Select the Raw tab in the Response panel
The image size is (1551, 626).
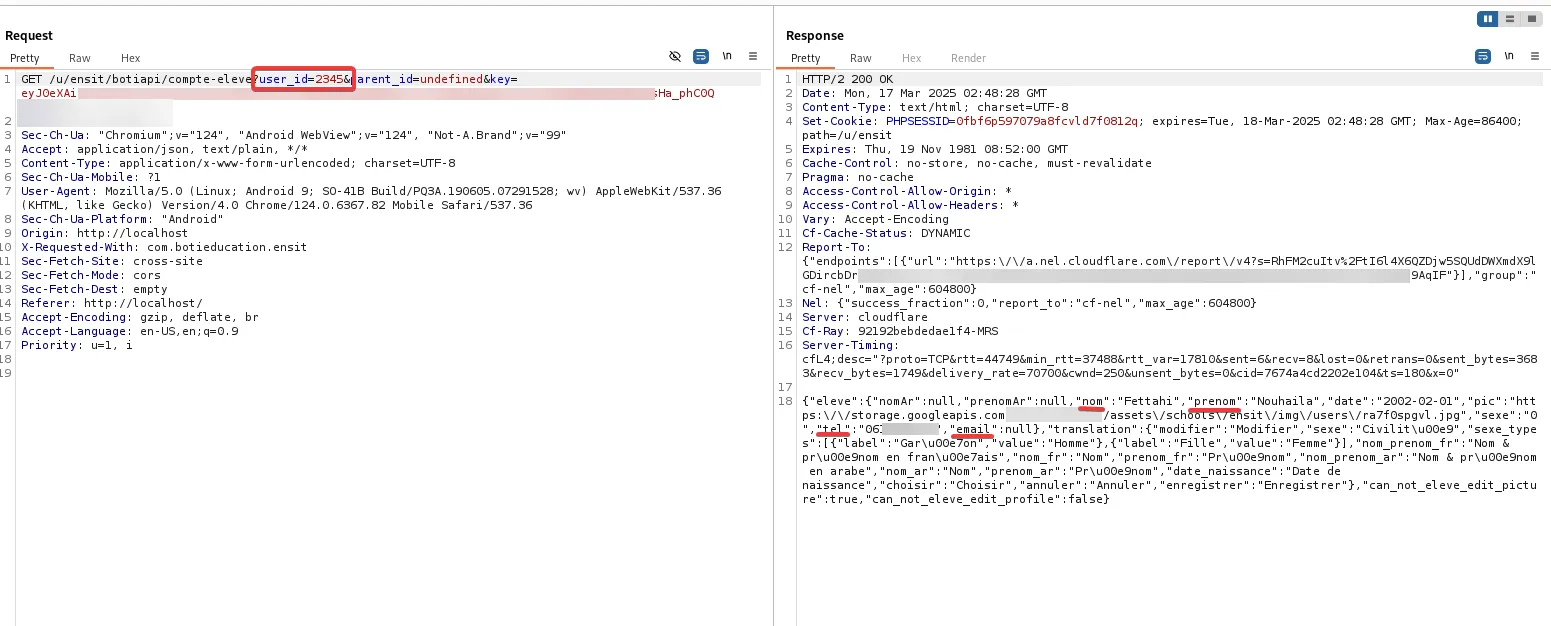(860, 58)
